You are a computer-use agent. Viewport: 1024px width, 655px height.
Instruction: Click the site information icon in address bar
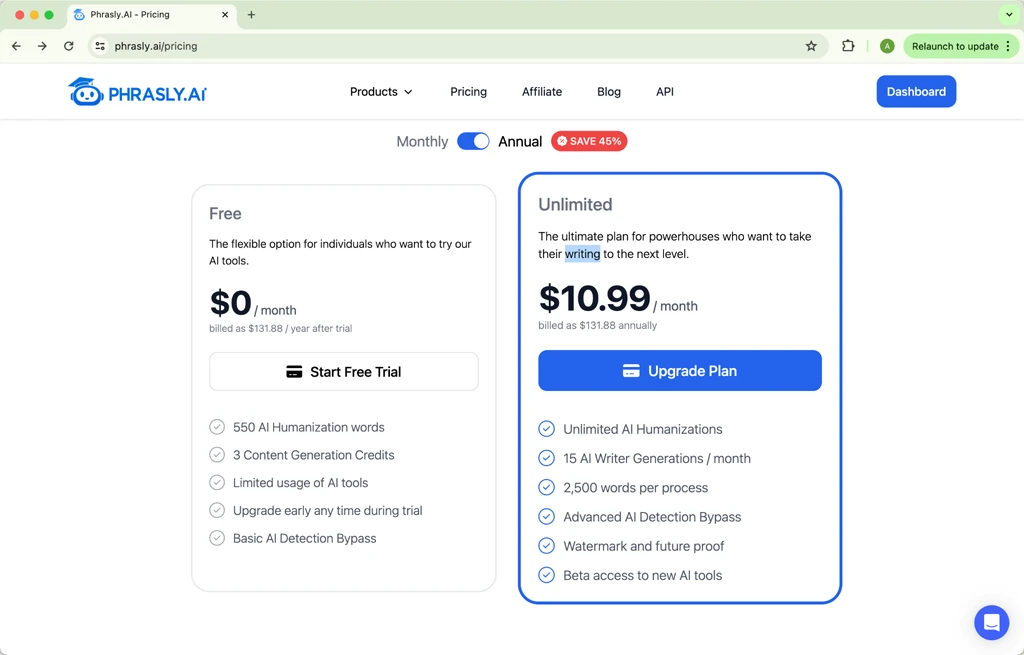pos(100,46)
